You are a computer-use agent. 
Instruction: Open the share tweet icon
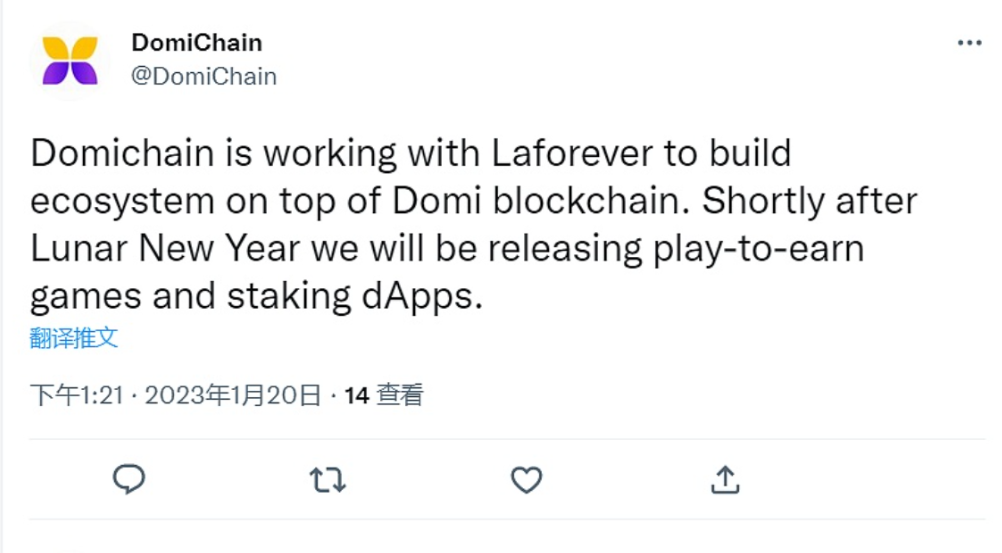click(x=724, y=480)
